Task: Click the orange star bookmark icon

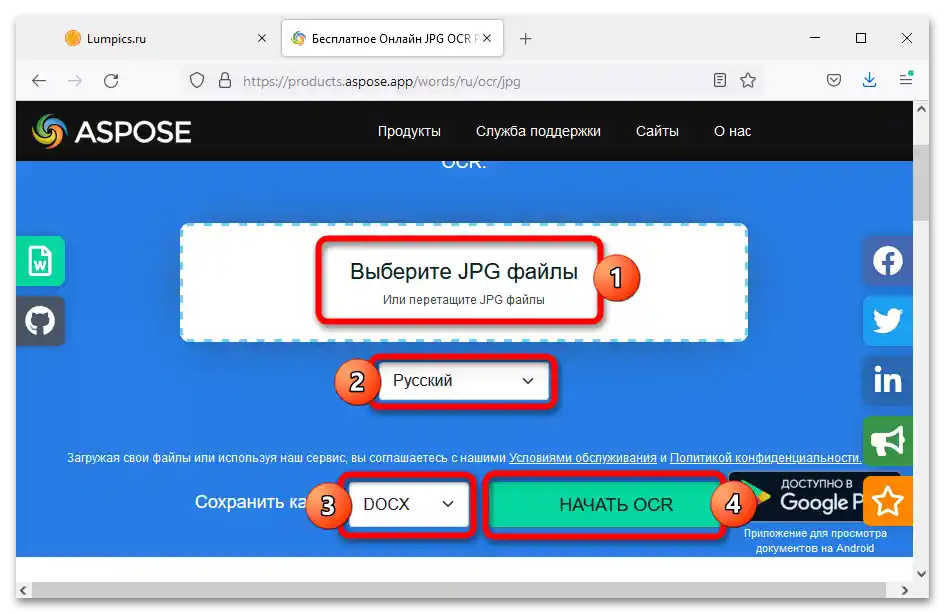Action: pos(888,501)
